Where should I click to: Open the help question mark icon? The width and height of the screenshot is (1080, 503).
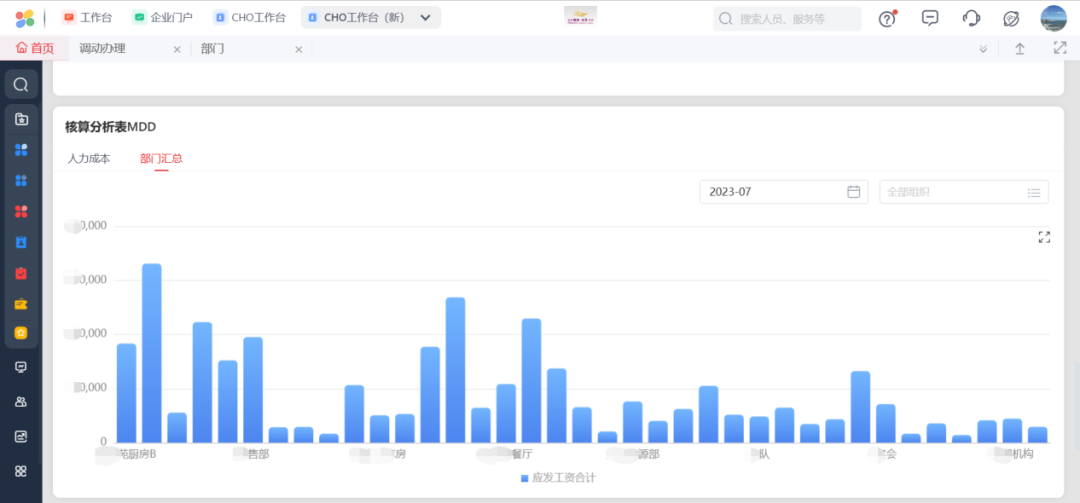[887, 18]
